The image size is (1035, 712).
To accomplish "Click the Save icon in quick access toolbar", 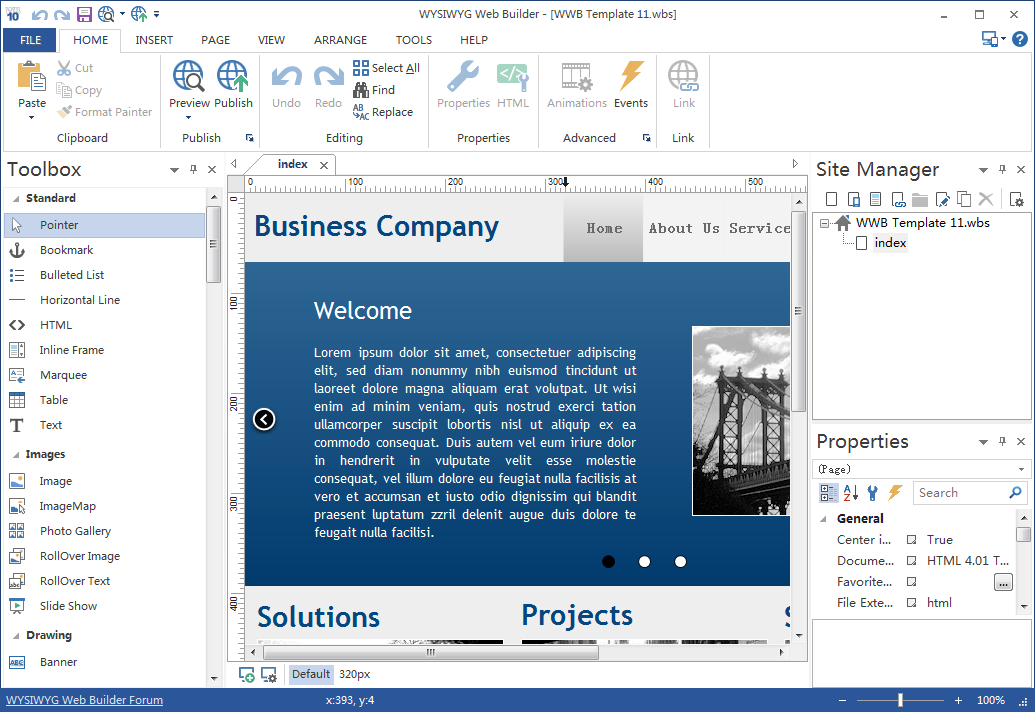I will point(84,14).
